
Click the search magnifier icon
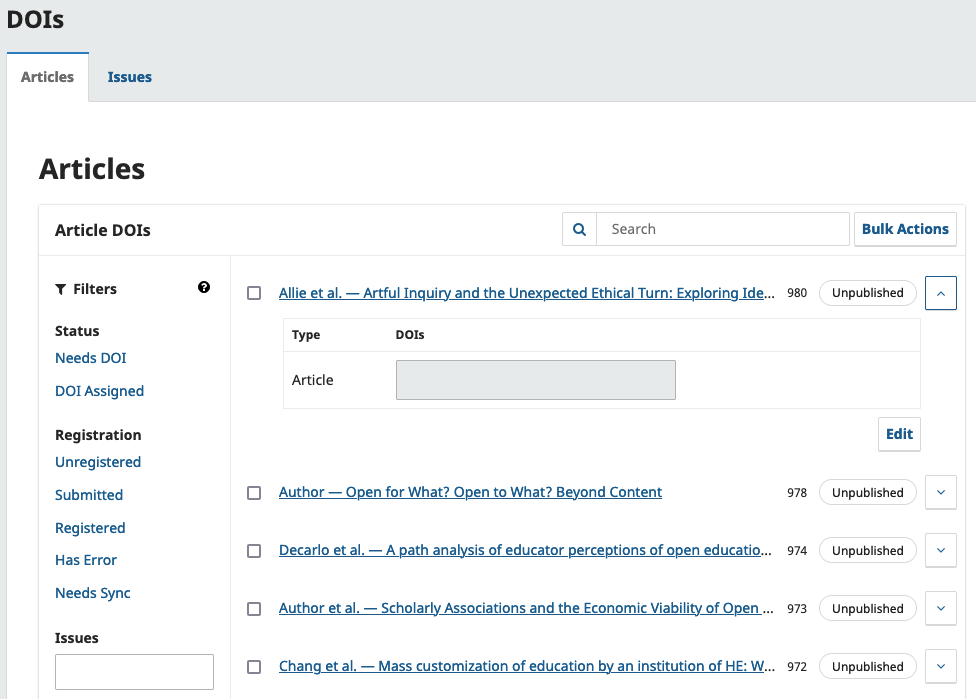pyautogui.click(x=579, y=229)
